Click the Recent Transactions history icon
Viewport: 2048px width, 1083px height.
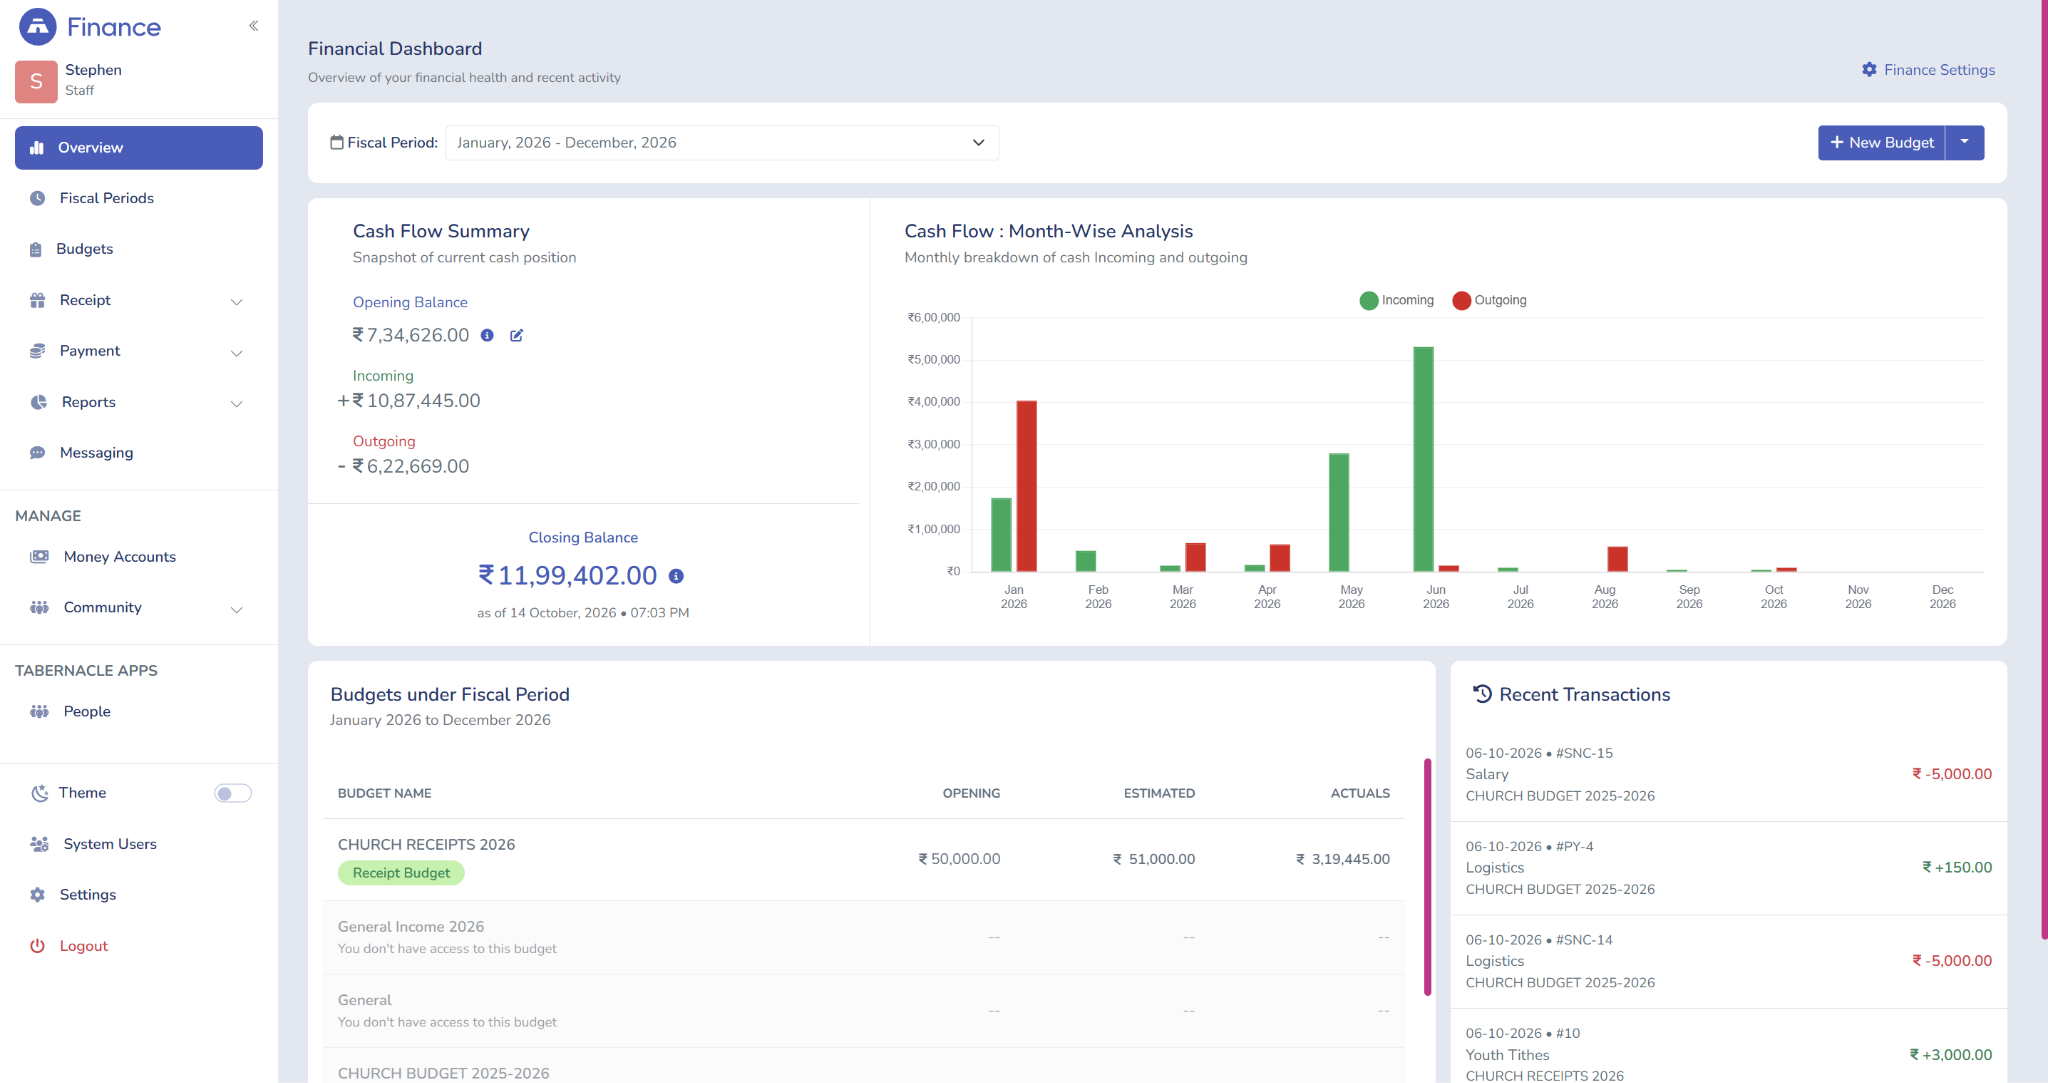tap(1482, 694)
